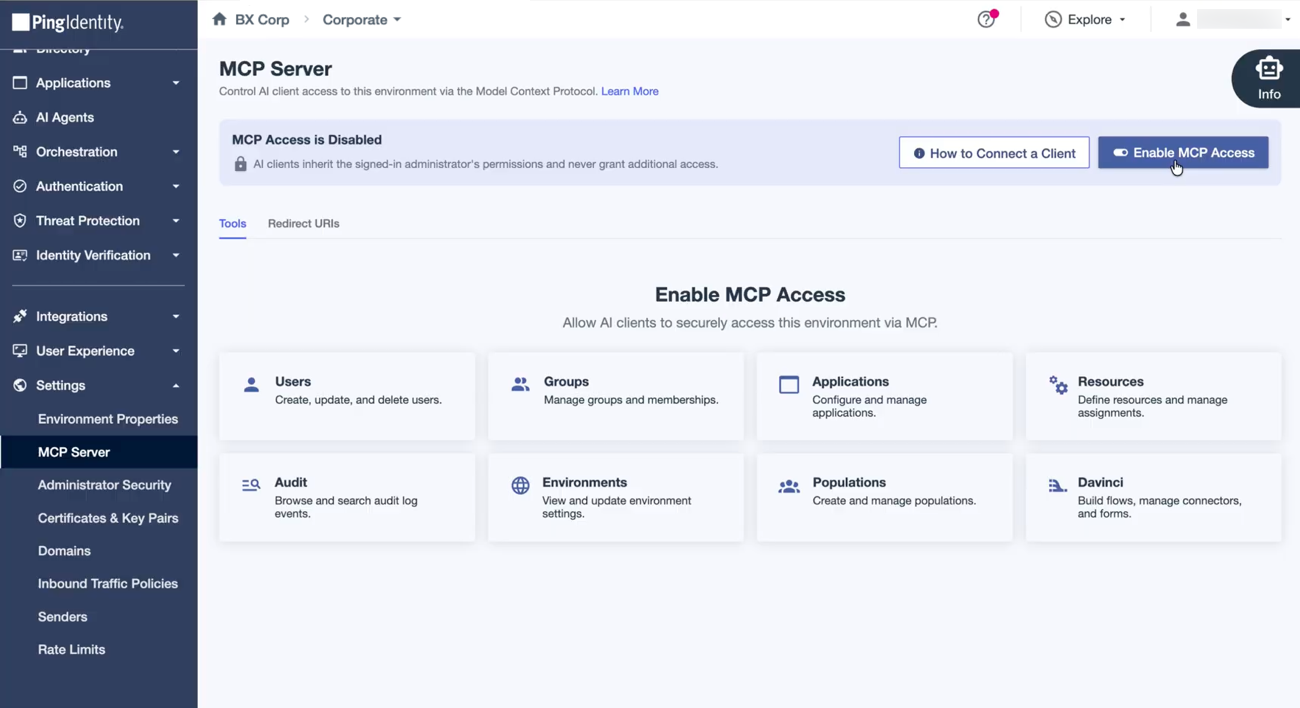The width and height of the screenshot is (1300, 708).
Task: Expand the Applications menu arrow
Action: click(176, 83)
